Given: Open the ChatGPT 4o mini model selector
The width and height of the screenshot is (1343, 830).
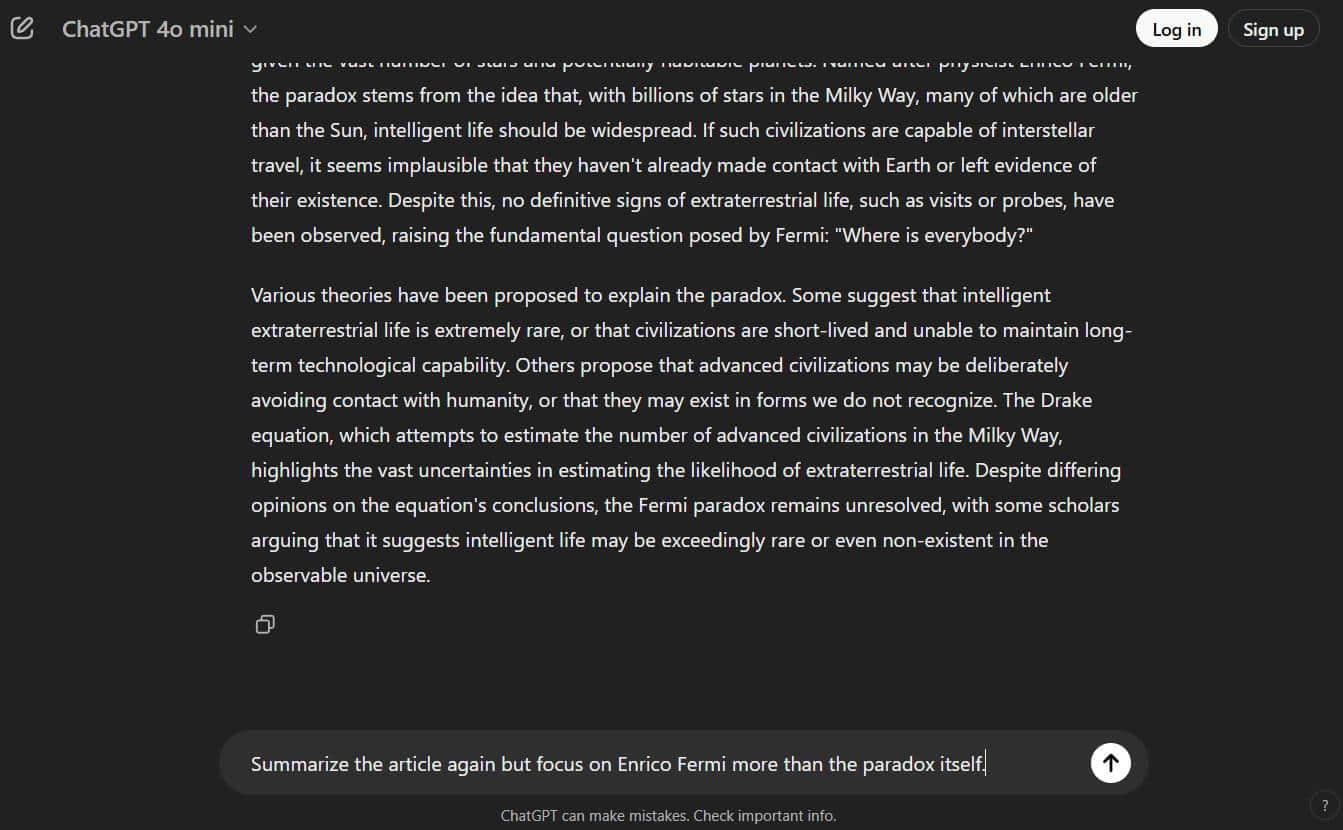Looking at the screenshot, I should pos(159,29).
